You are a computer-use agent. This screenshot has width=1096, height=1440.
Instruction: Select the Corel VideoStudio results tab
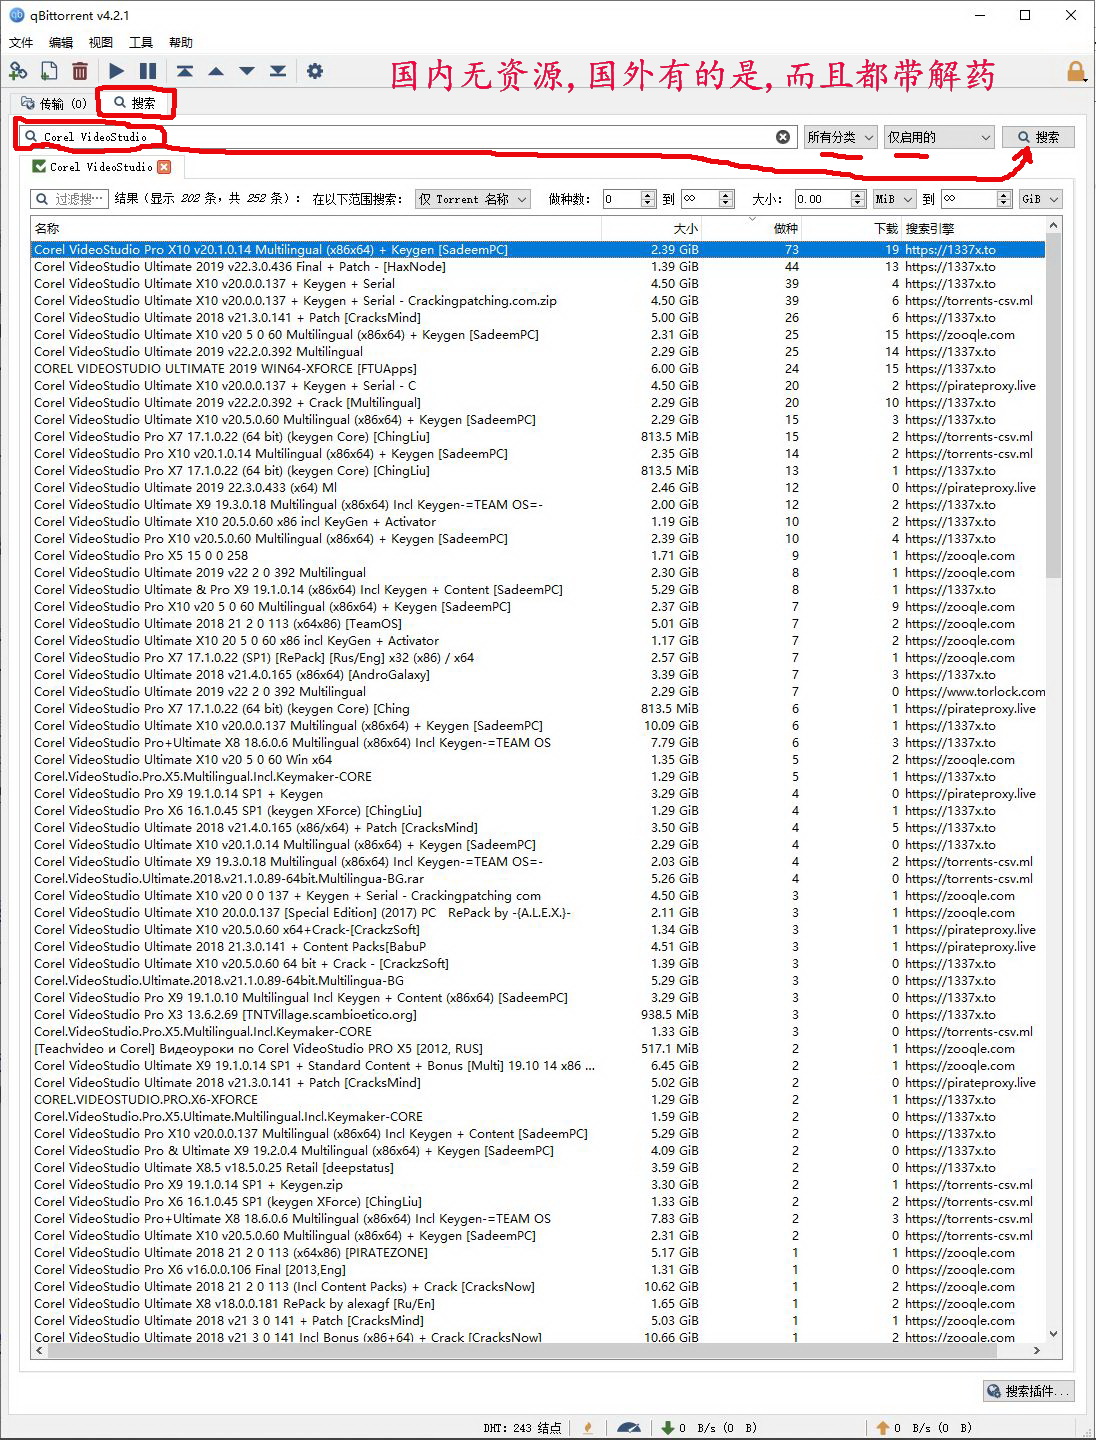tap(101, 167)
